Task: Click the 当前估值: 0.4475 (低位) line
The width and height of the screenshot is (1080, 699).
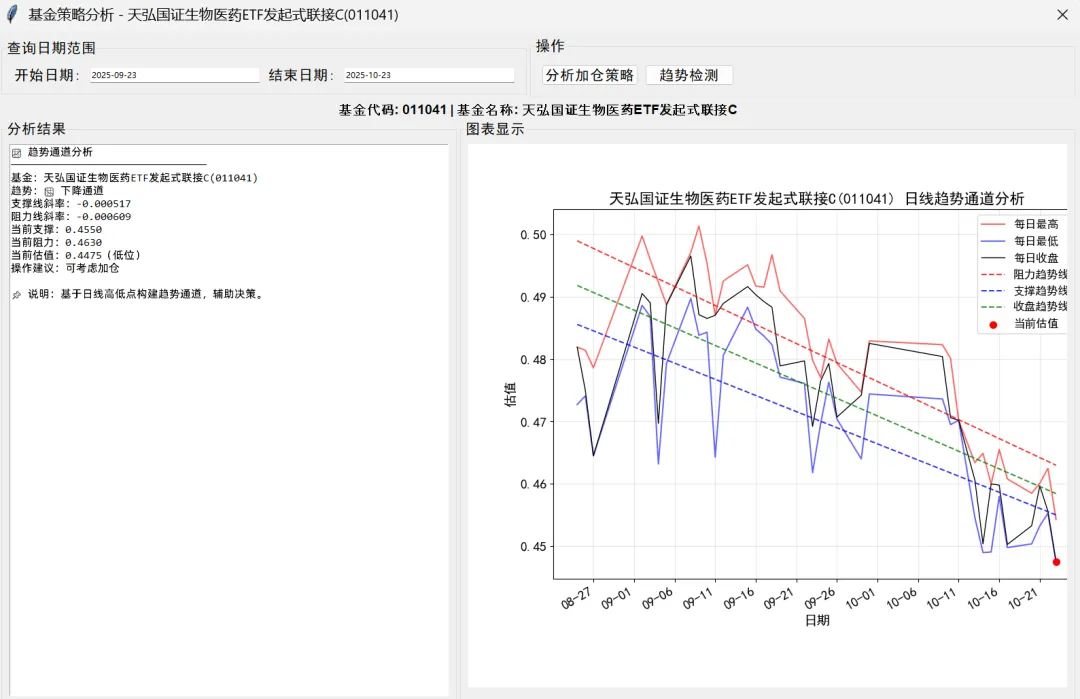Action: tap(76, 255)
